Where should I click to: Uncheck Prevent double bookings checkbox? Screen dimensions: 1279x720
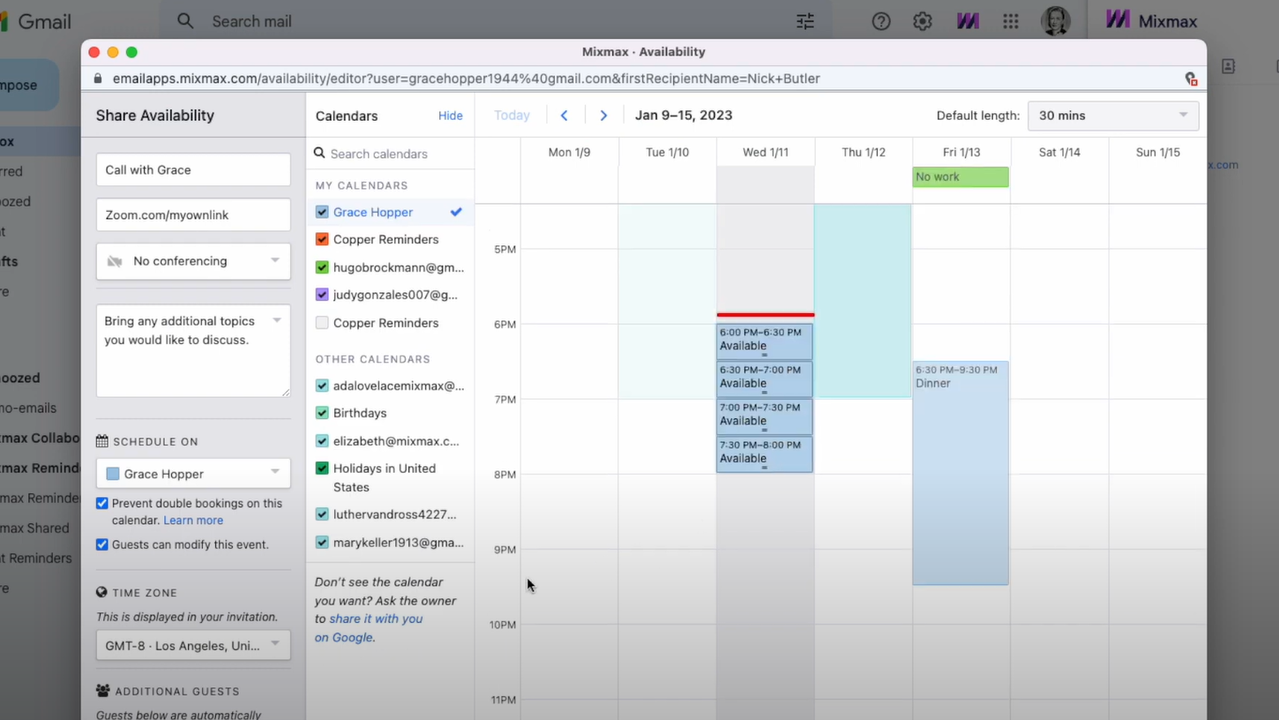click(x=102, y=504)
